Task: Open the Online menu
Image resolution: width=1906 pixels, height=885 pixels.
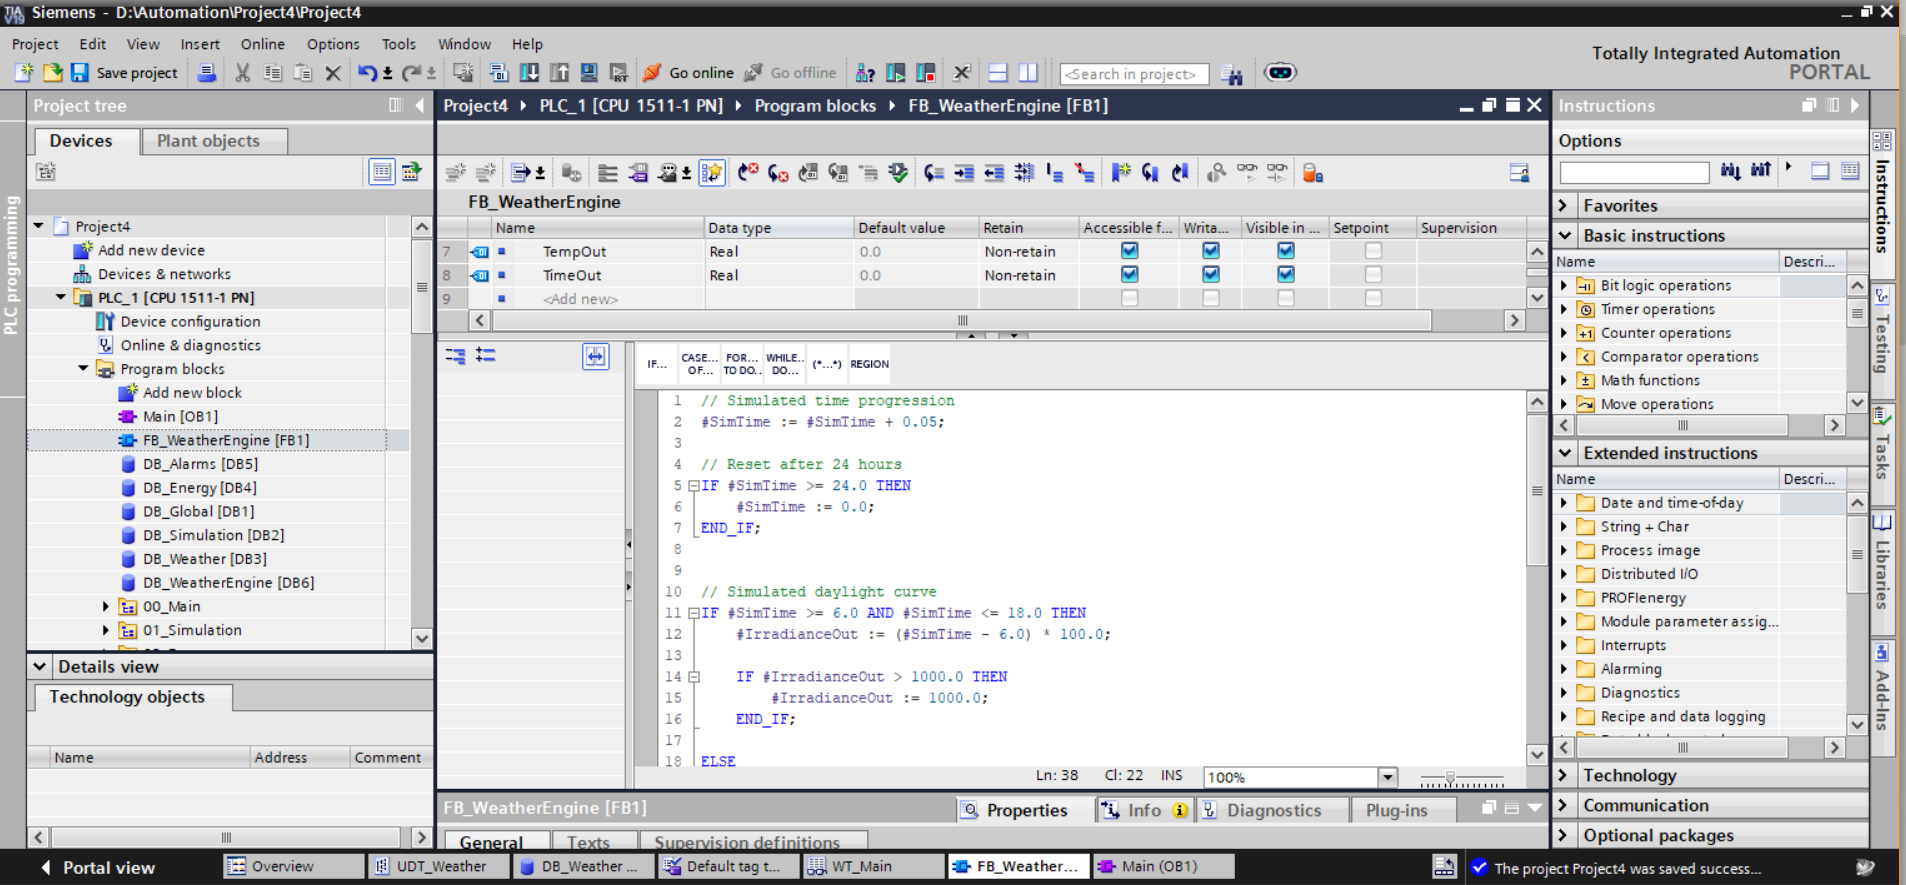Action: click(x=262, y=44)
